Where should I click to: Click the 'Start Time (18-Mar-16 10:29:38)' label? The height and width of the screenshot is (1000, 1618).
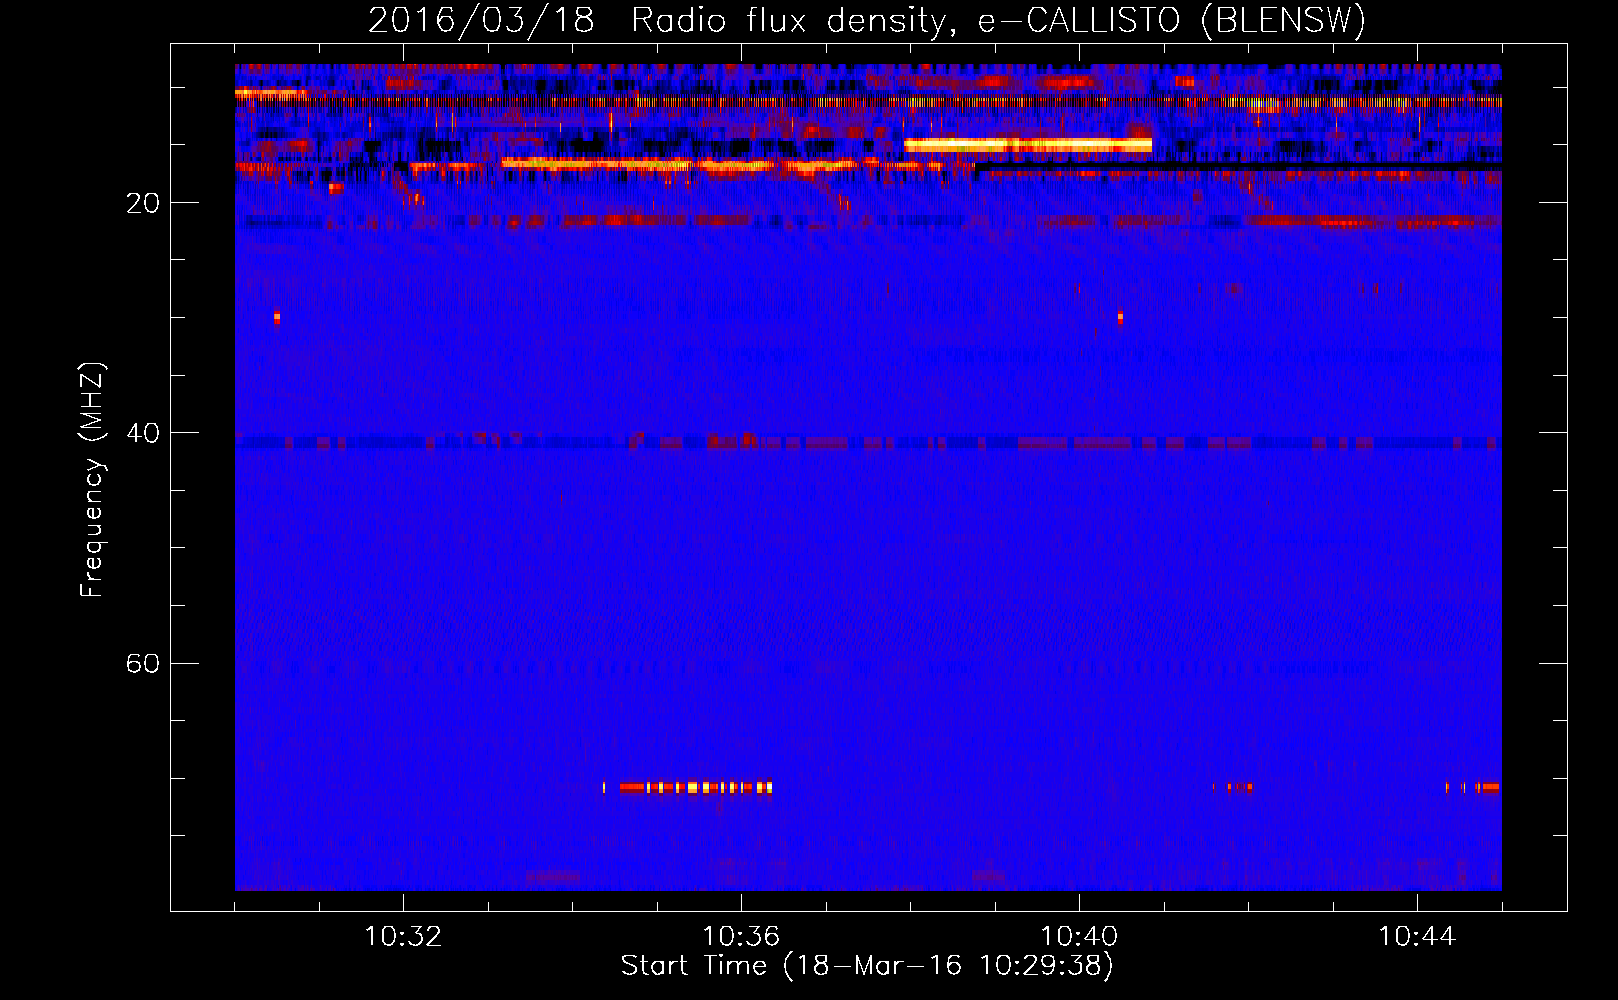tap(867, 965)
